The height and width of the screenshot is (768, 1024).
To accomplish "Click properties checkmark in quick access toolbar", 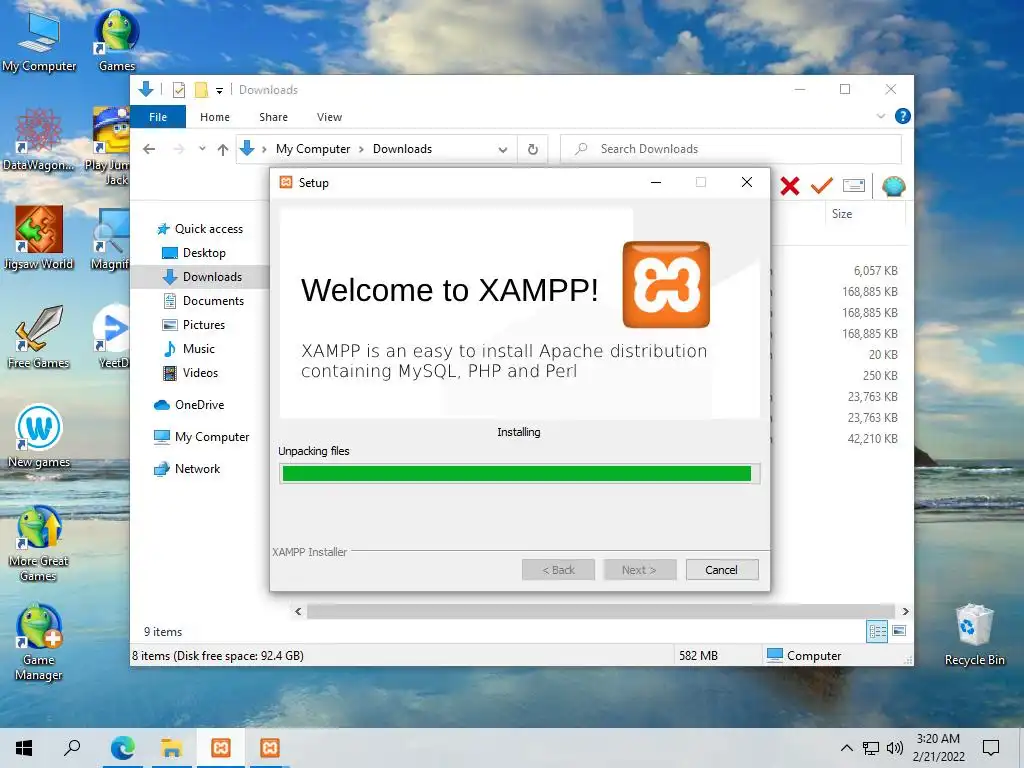I will coord(178,89).
